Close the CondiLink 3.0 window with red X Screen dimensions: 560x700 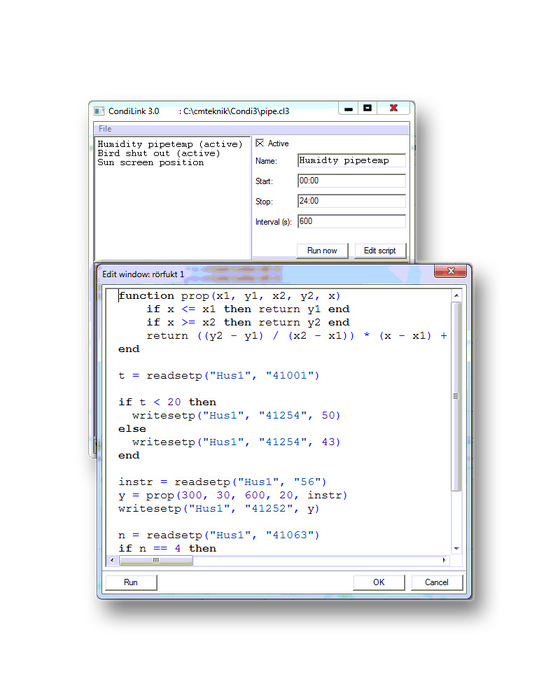coord(393,108)
